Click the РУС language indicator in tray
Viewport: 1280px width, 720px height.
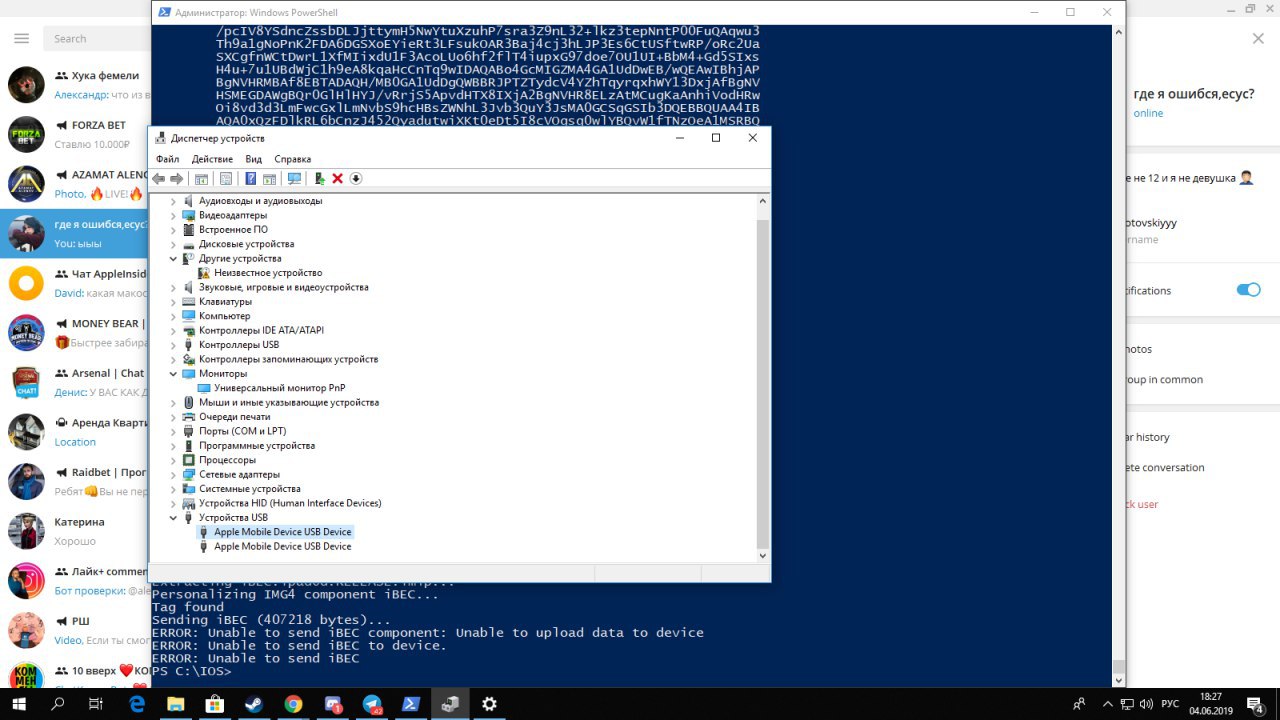[x=1169, y=704]
